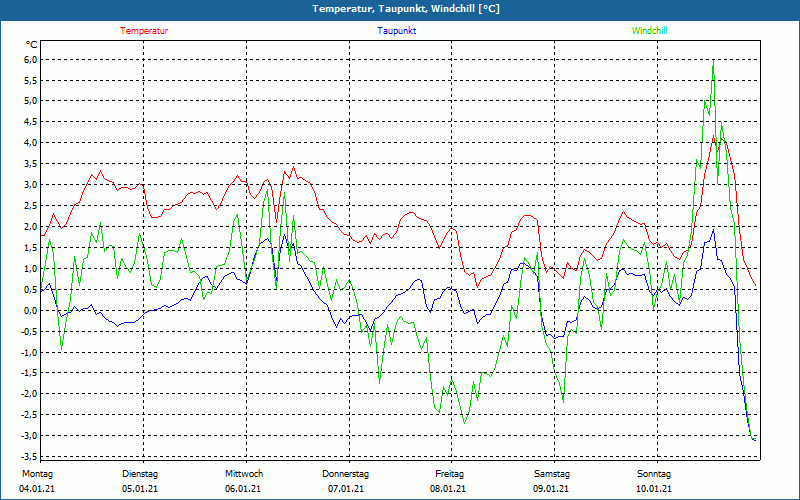
Task: Click the Sonntag day label
Action: coord(654,474)
